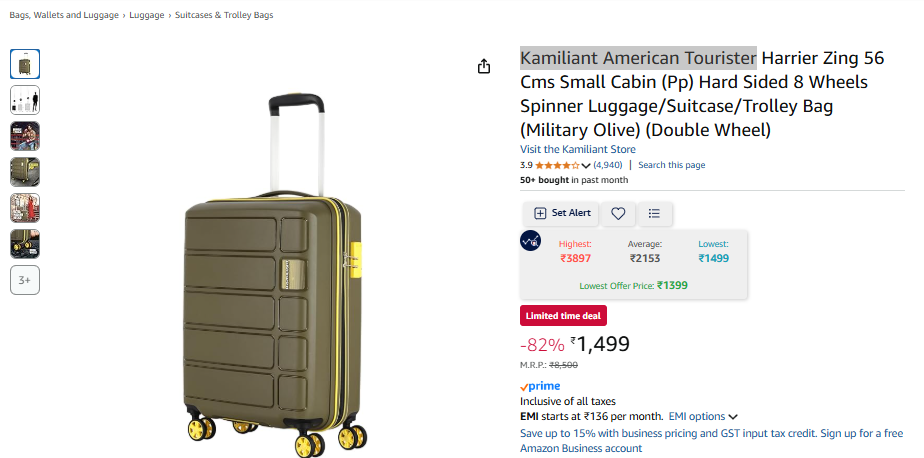The image size is (924, 458).
Task: Open the list icon beside heart button
Action: coord(654,213)
